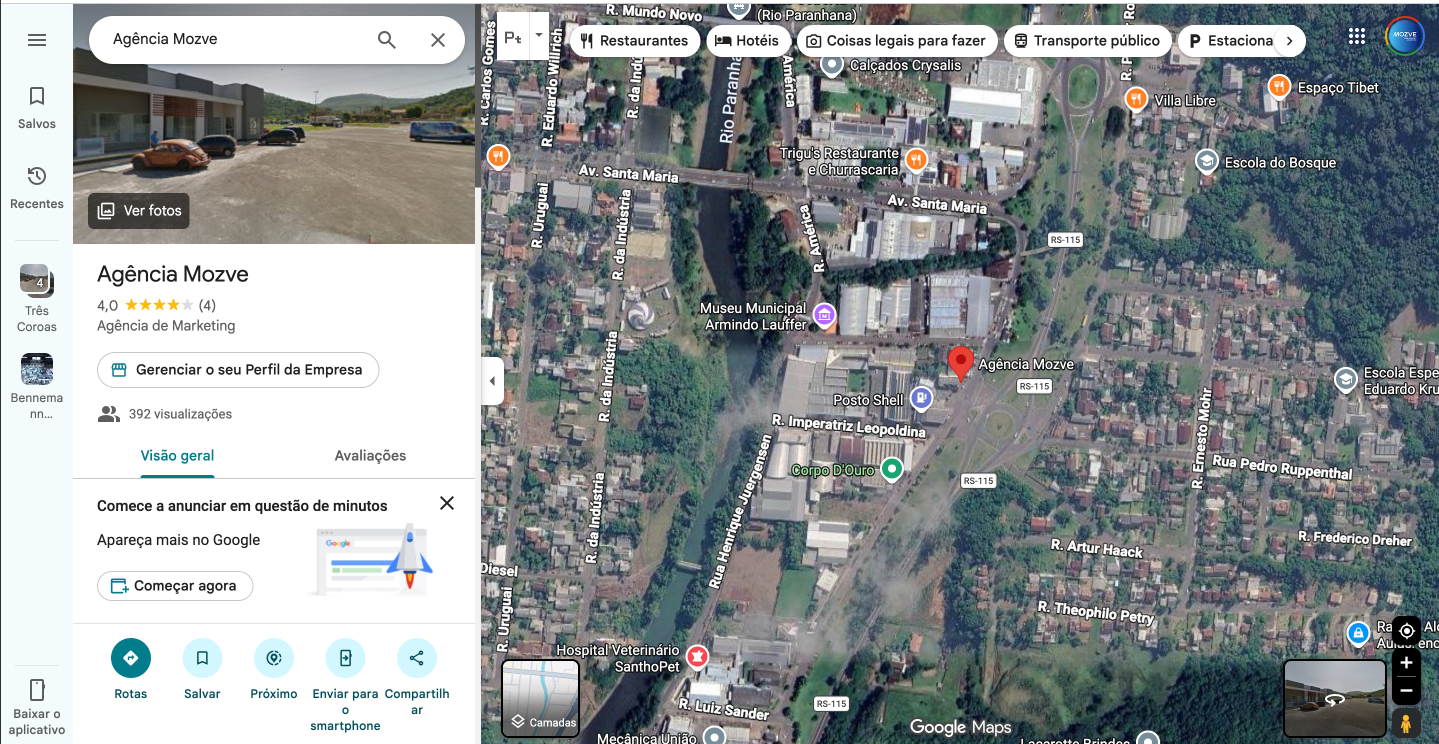1439x744 pixels.
Task: Click Escola do Bosque marker
Action: [x=1206, y=162]
